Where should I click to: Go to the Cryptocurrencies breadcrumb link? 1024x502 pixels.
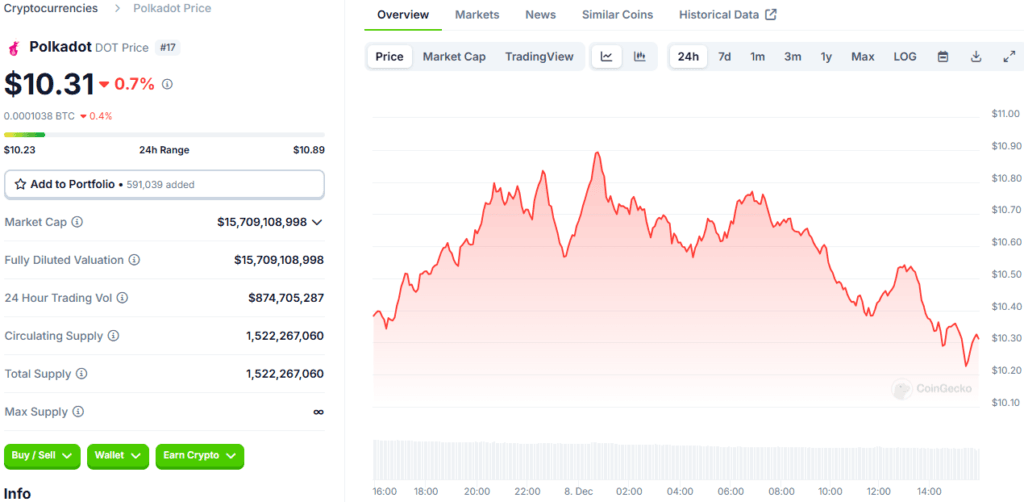51,8
